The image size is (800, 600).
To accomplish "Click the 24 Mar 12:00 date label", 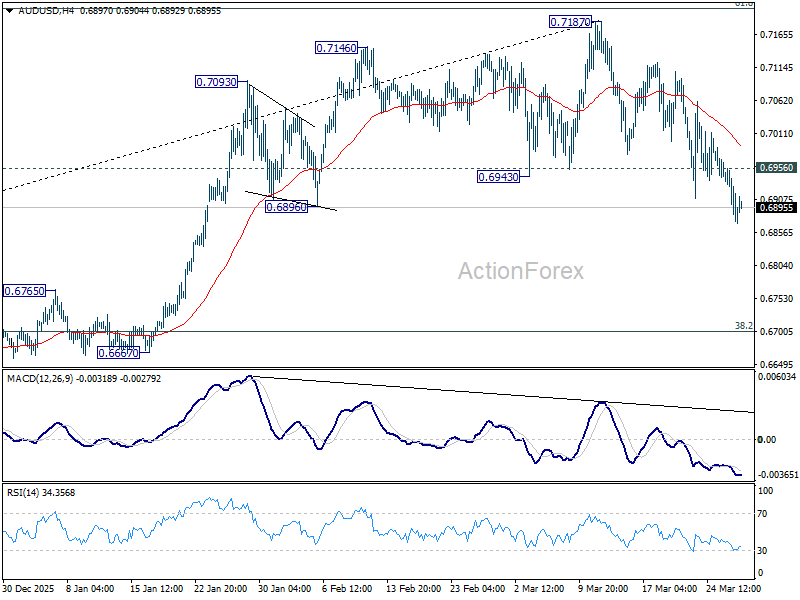I will pos(734,588).
